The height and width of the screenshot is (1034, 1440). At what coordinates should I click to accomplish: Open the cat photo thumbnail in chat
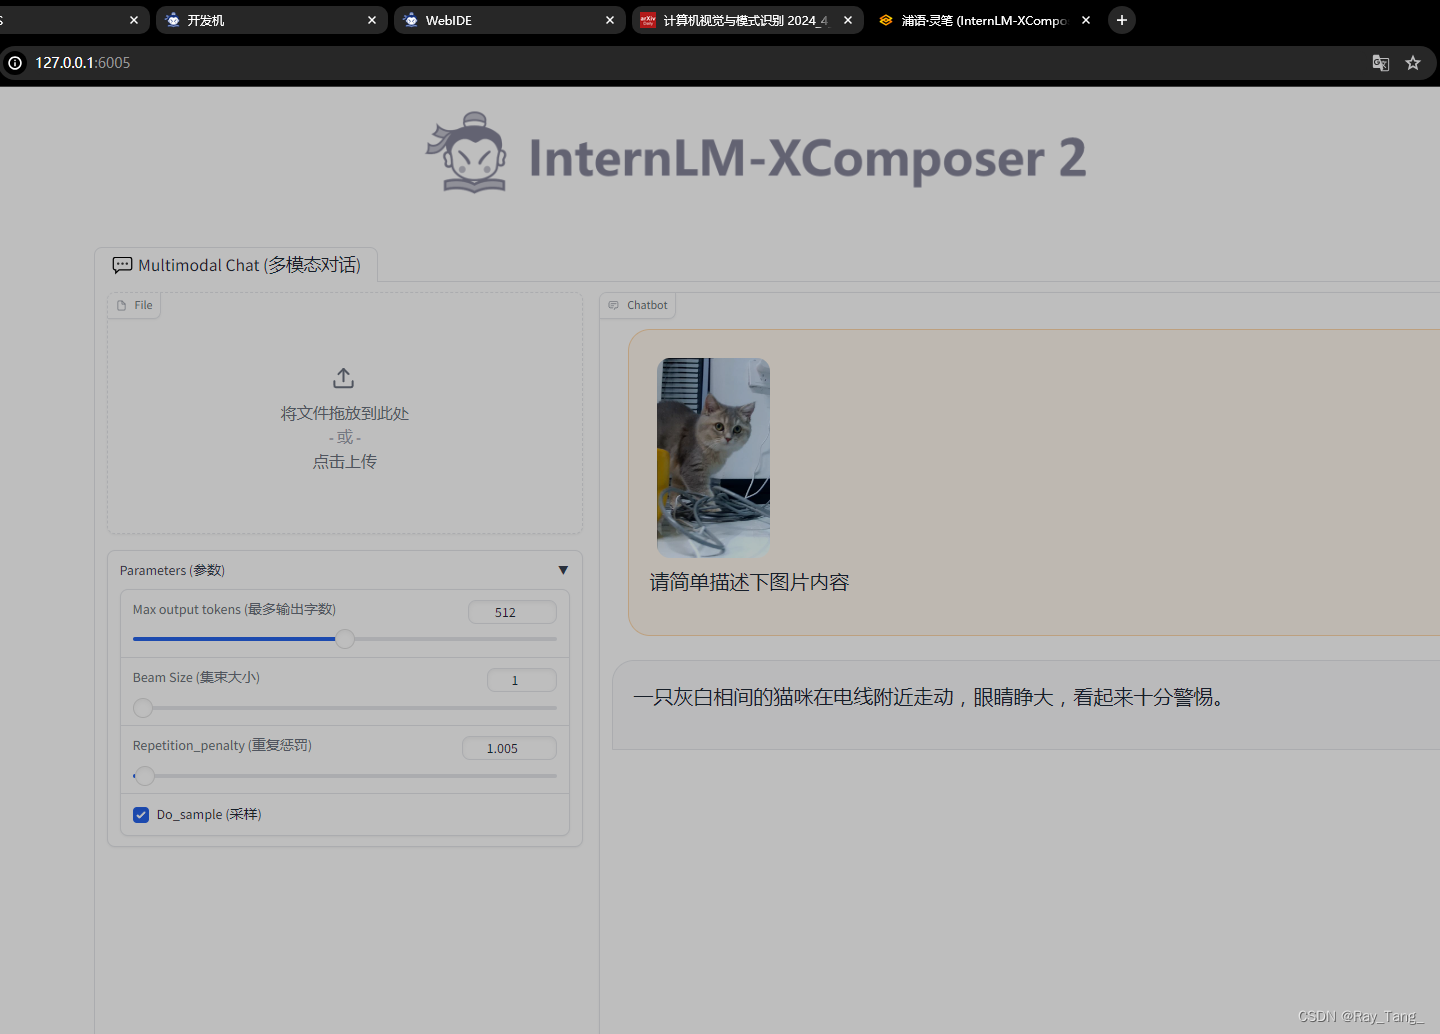point(713,458)
